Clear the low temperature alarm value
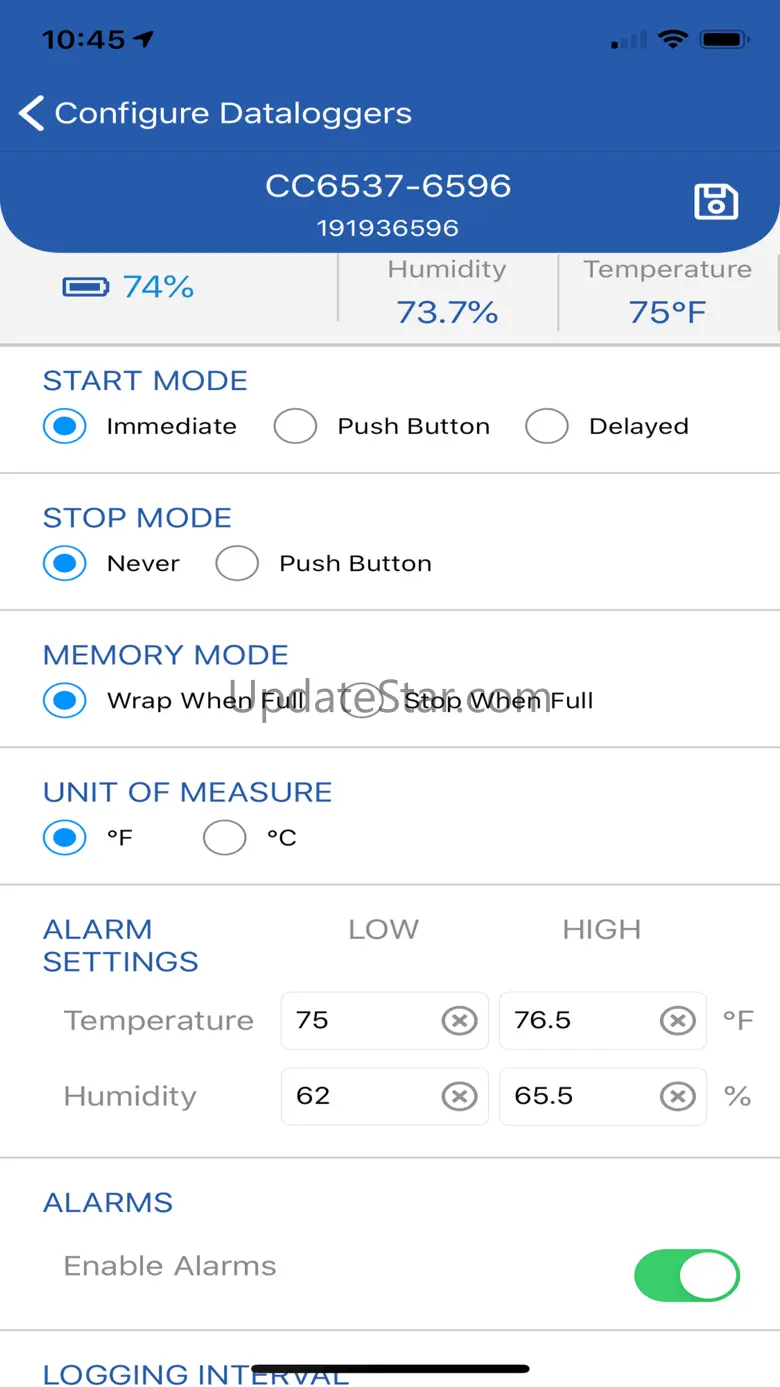 click(459, 1021)
